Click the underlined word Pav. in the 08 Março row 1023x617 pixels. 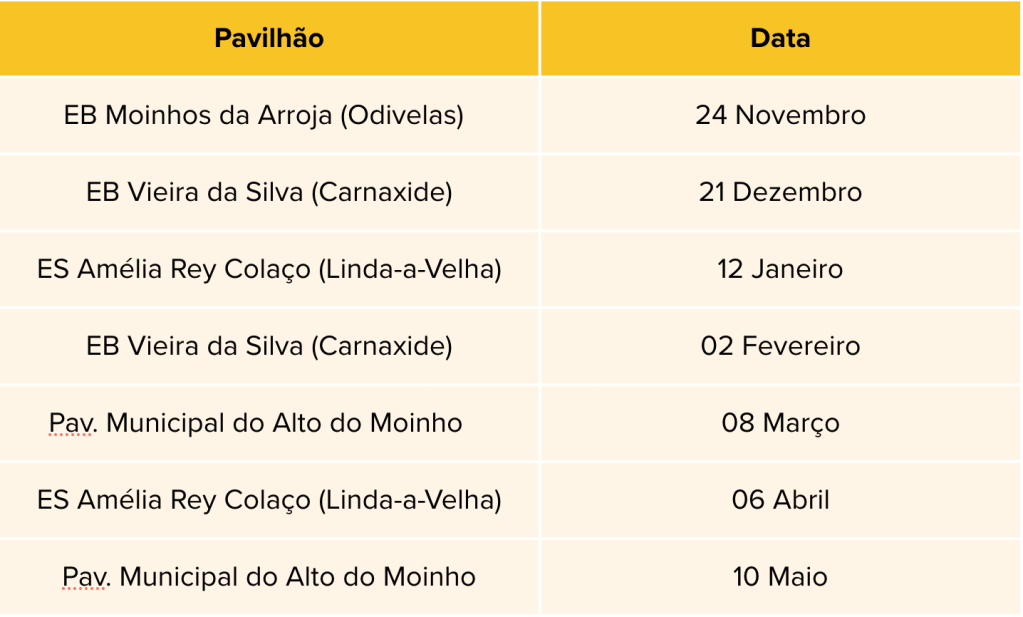73,423
